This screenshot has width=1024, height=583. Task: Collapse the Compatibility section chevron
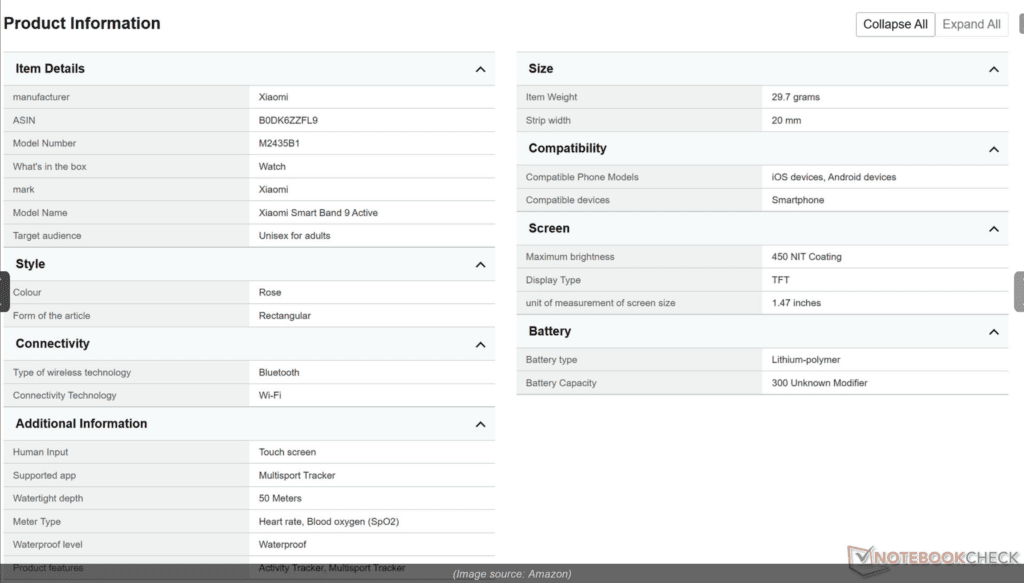(993, 150)
